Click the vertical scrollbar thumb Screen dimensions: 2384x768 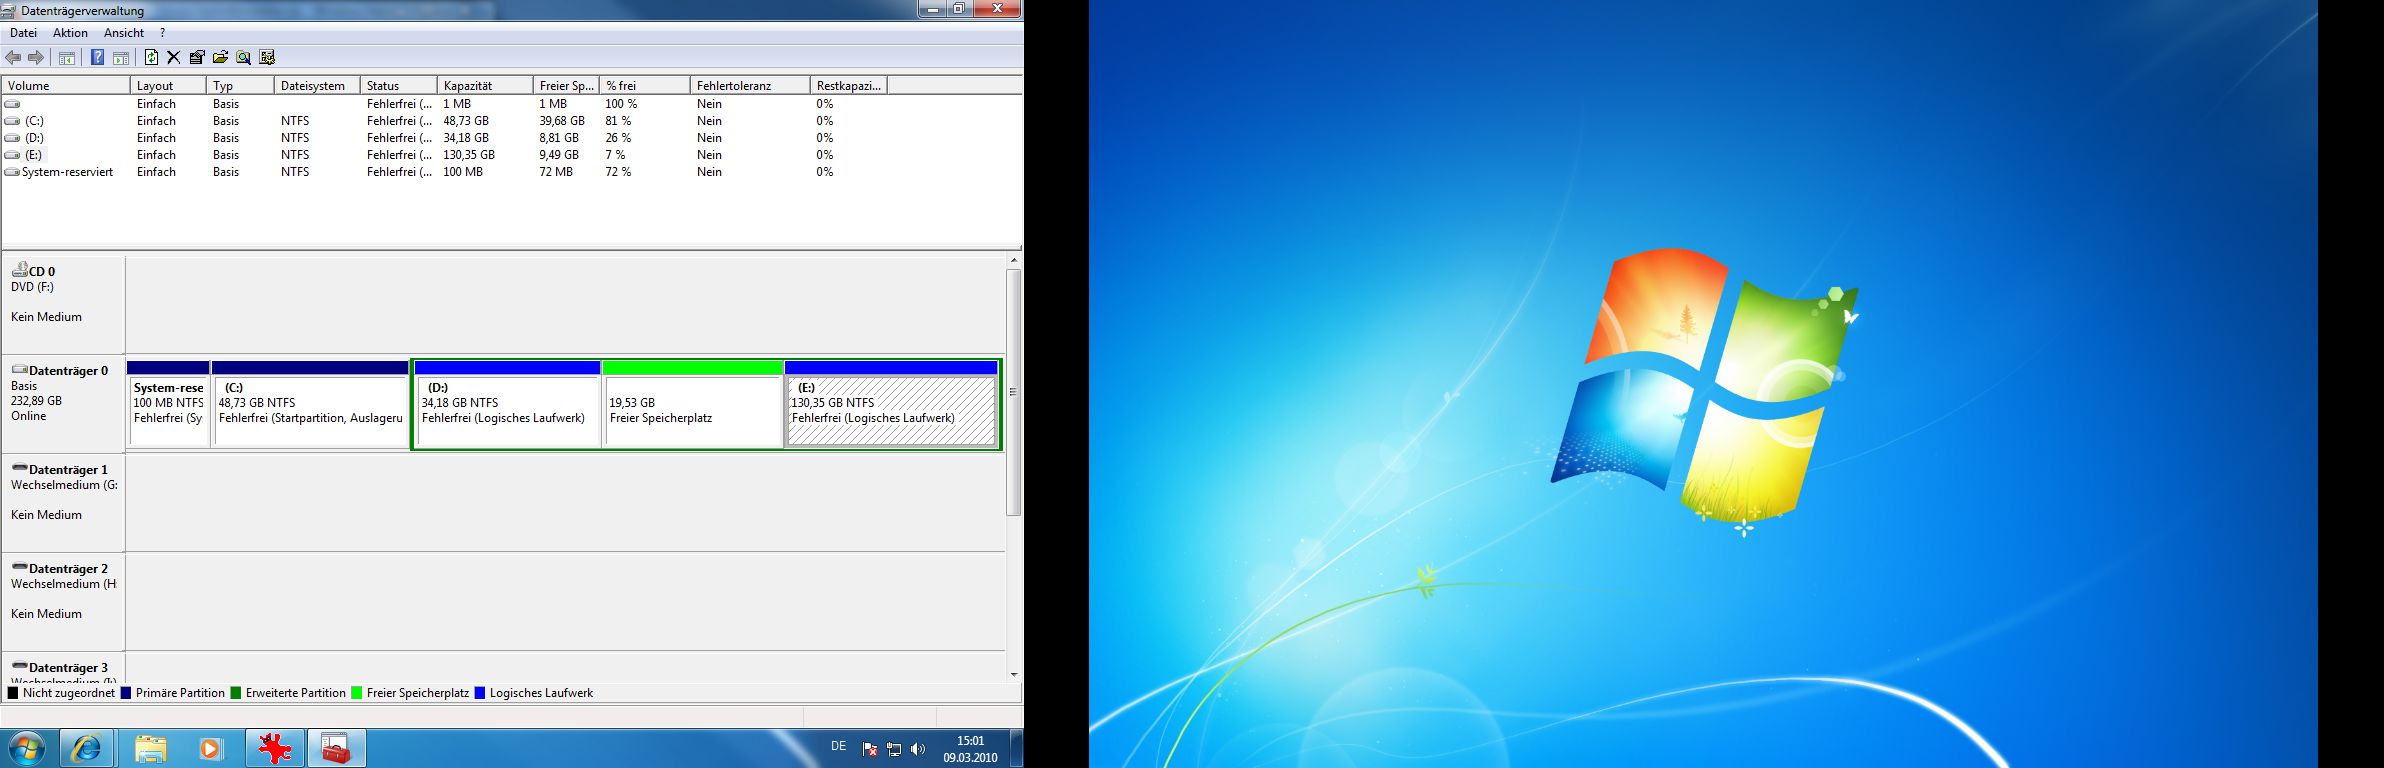(1013, 392)
